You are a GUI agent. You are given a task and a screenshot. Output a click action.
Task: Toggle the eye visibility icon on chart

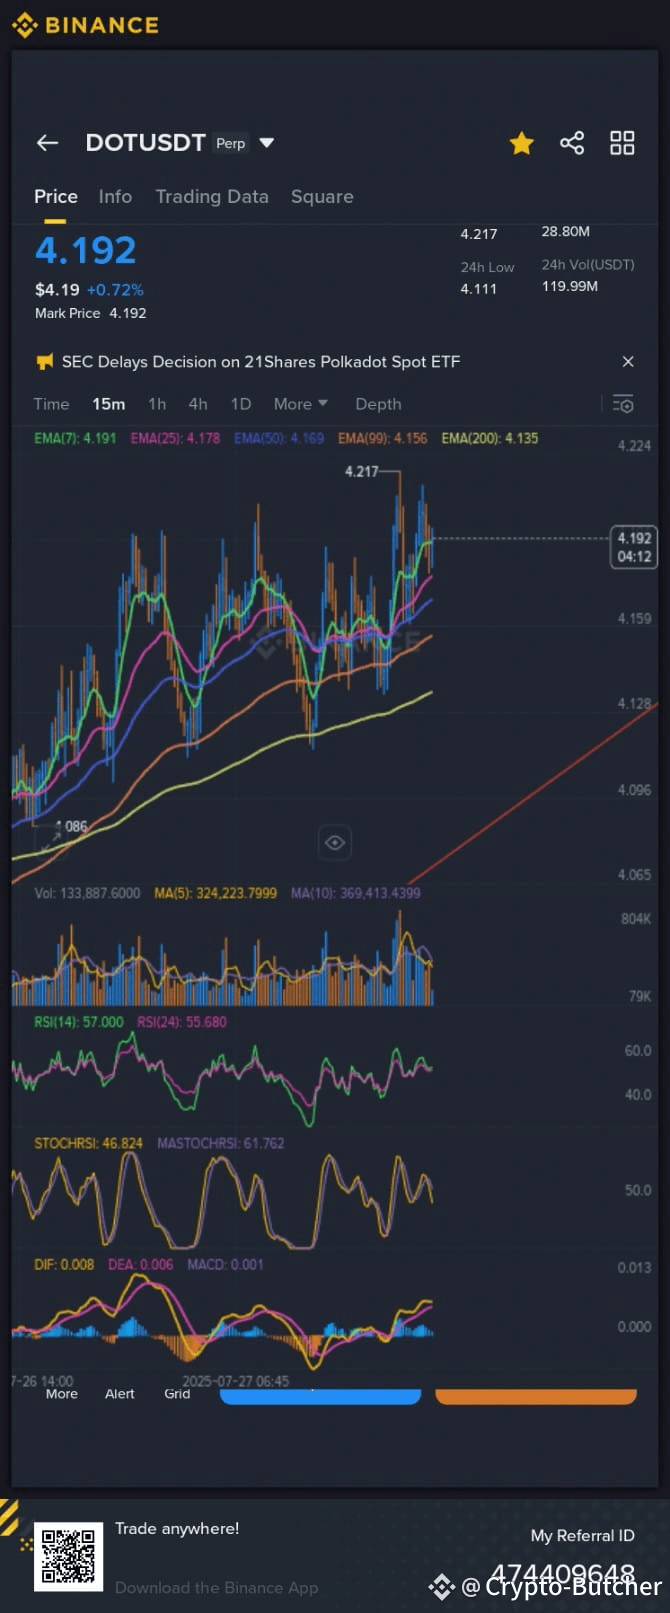335,843
